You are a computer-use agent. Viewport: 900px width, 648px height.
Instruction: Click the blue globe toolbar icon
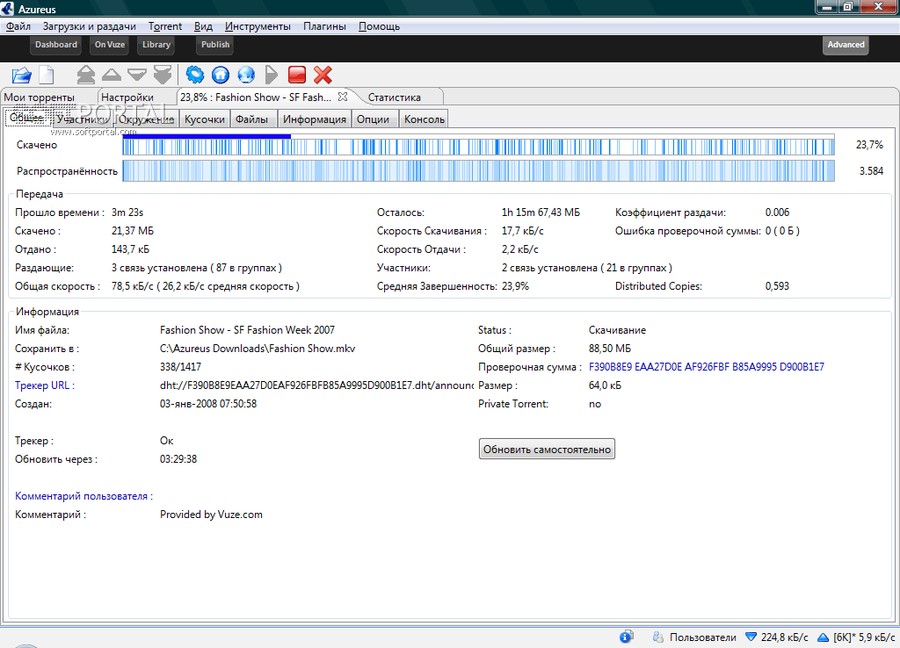point(246,75)
